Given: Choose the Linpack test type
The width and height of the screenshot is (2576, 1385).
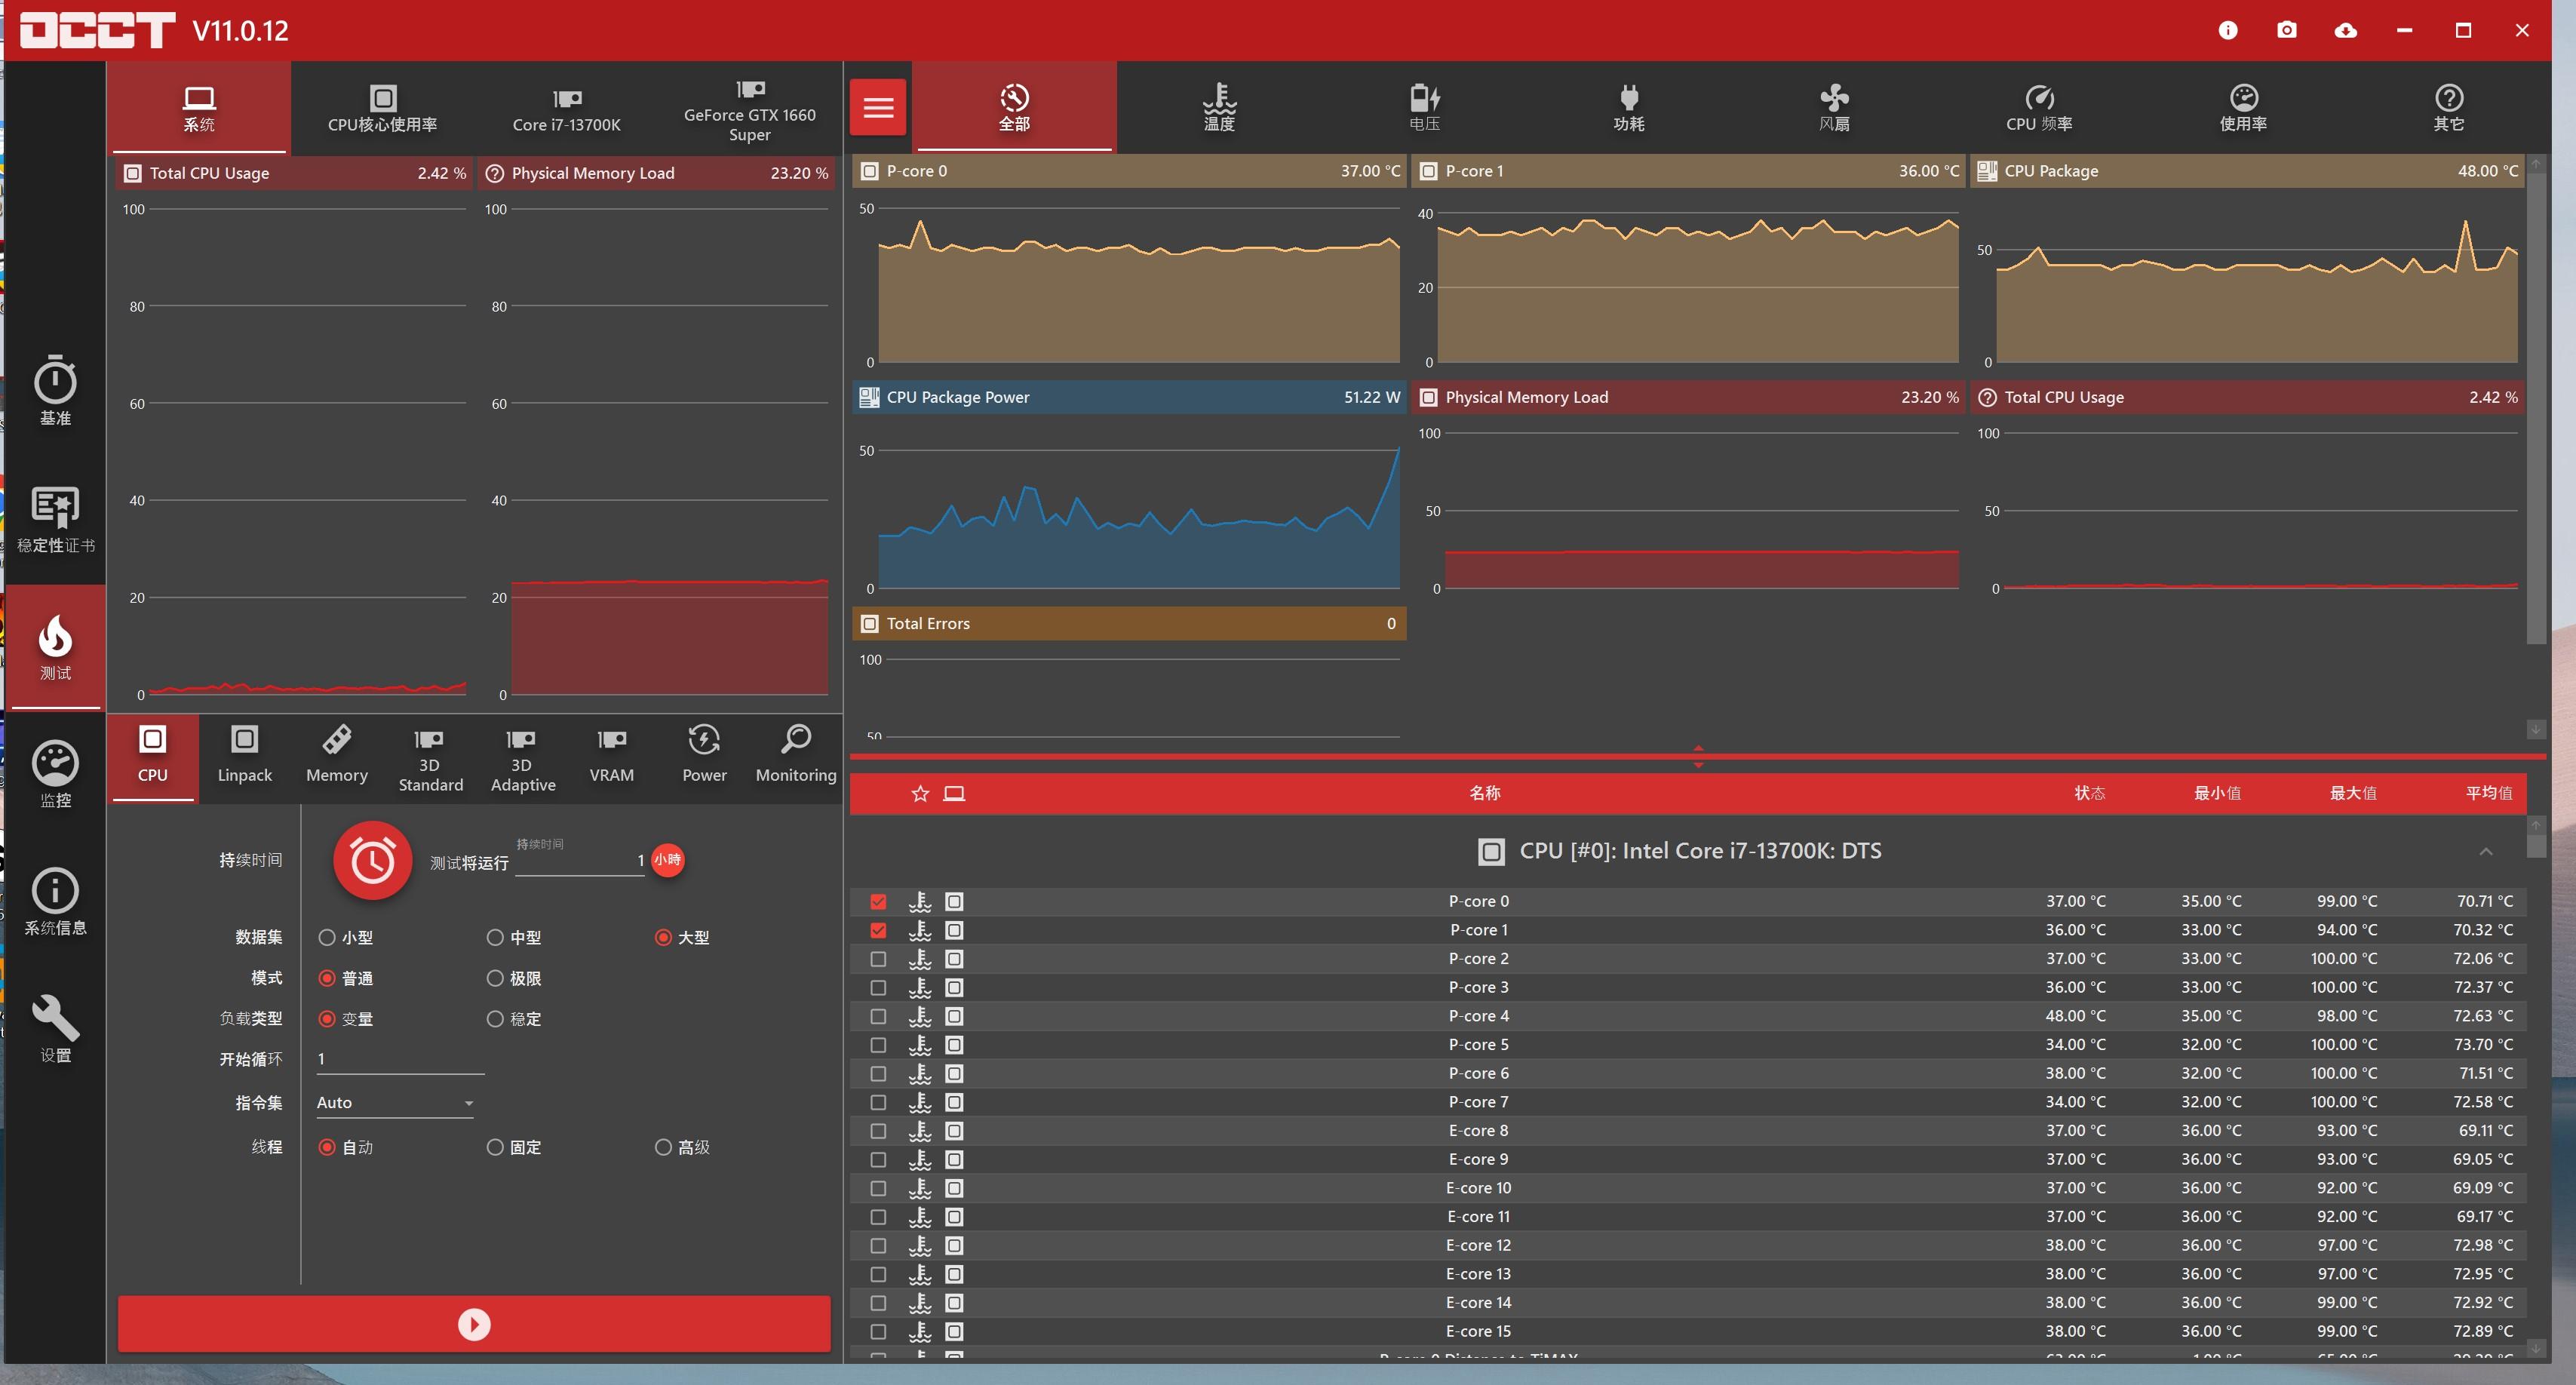Looking at the screenshot, I should click(x=245, y=757).
